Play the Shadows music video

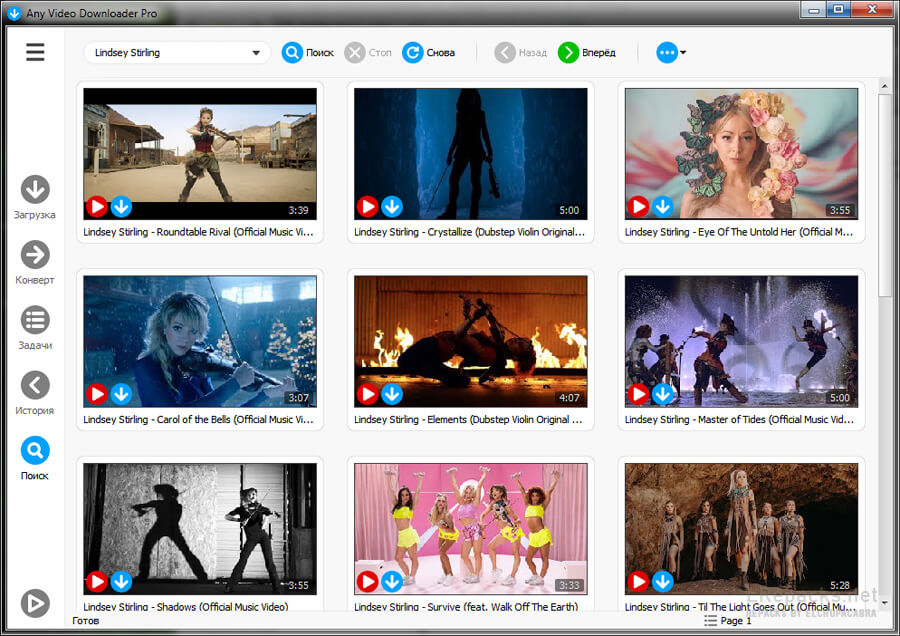[96, 581]
